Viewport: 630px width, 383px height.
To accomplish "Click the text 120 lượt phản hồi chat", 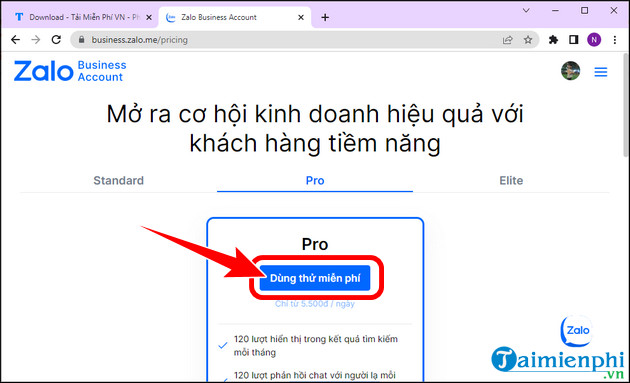I will point(315,375).
